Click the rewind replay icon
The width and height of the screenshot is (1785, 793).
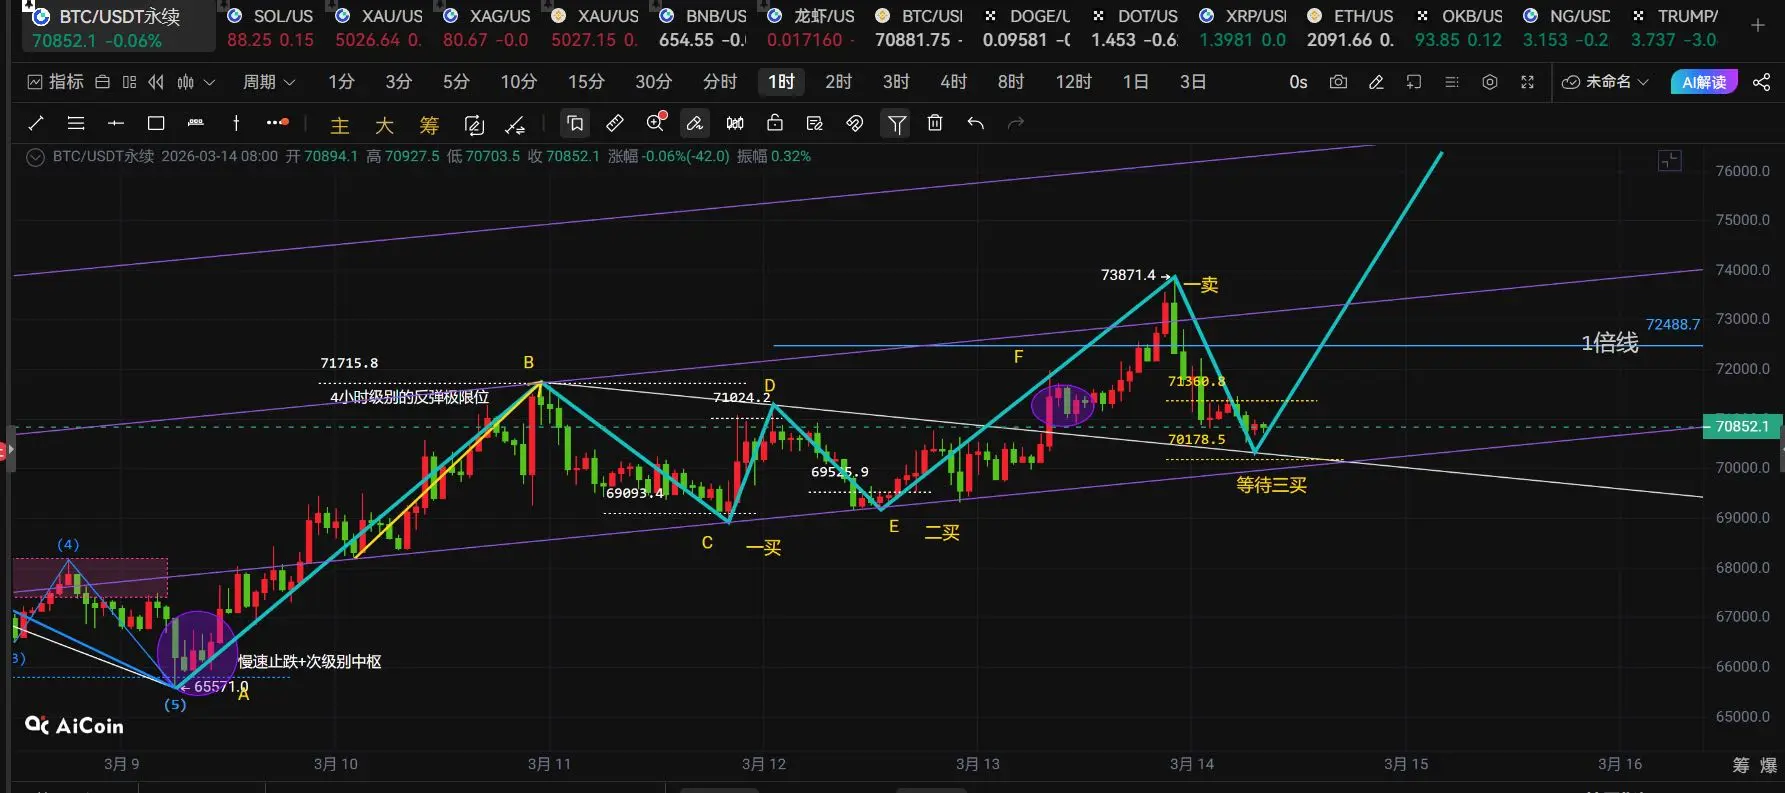click(x=156, y=82)
